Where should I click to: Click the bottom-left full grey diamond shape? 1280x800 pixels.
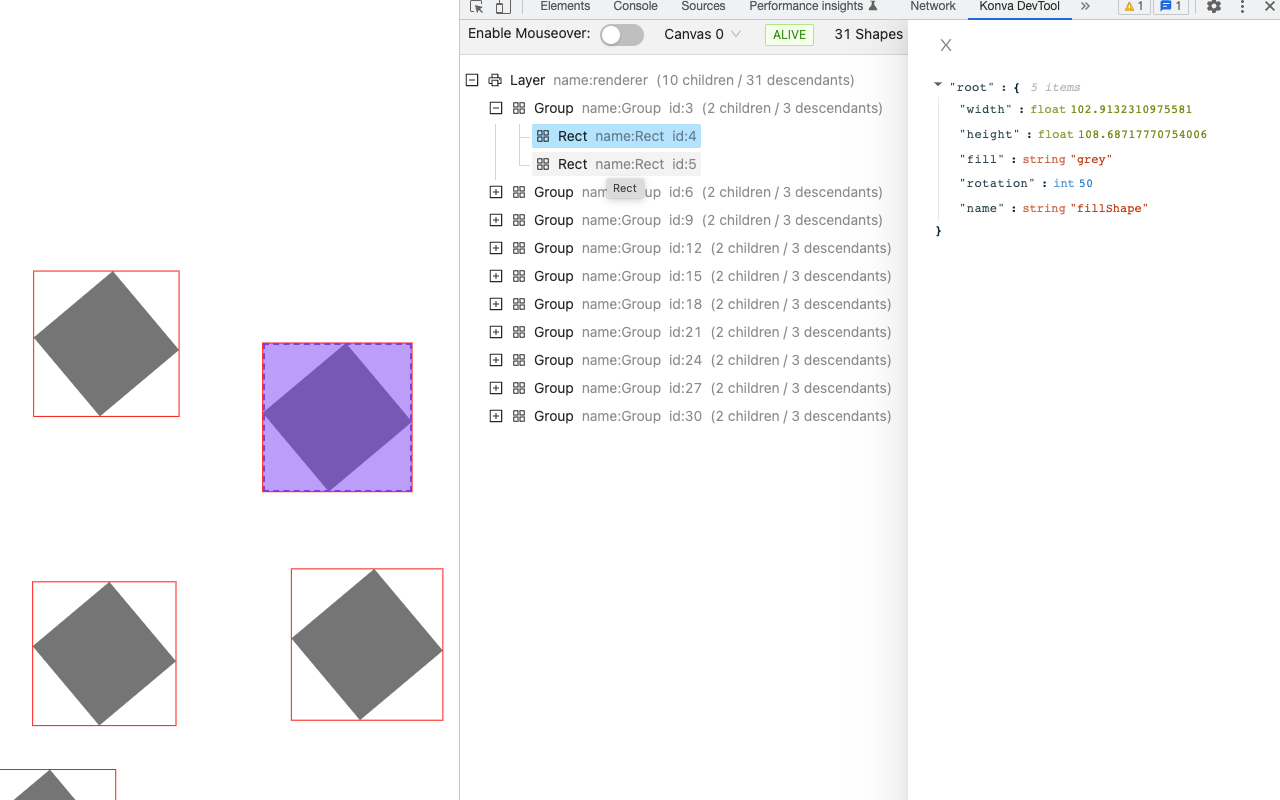[104, 654]
